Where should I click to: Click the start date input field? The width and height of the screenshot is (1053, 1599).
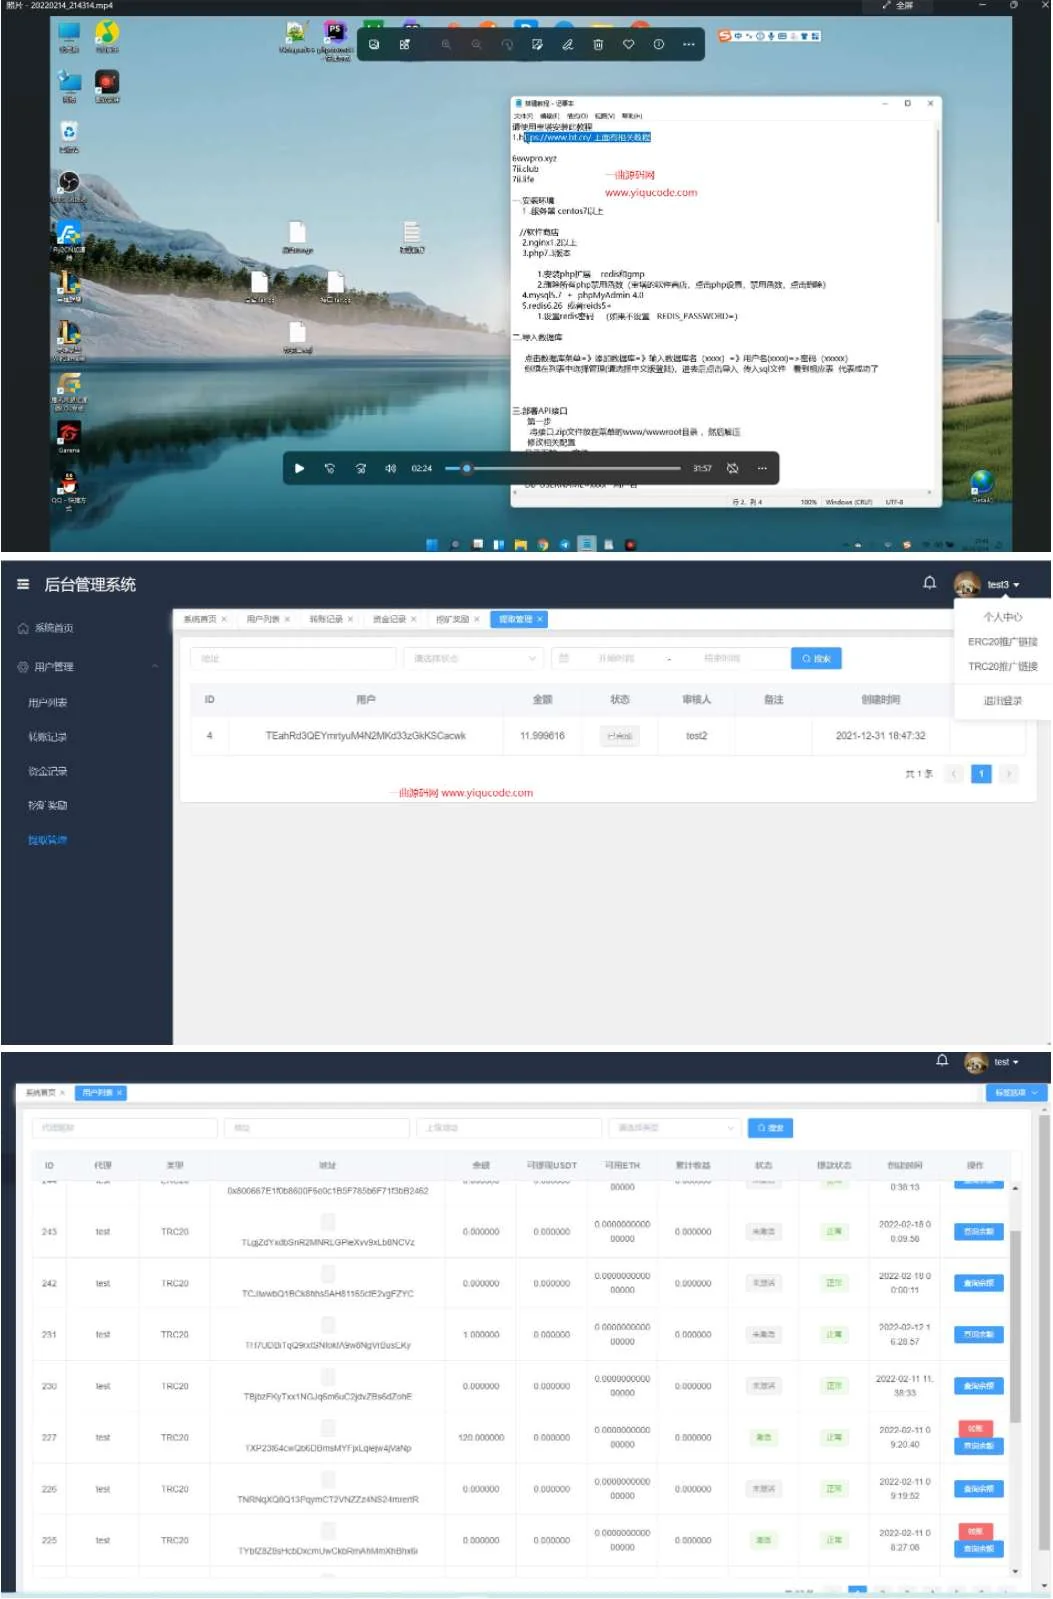[x=616, y=658]
